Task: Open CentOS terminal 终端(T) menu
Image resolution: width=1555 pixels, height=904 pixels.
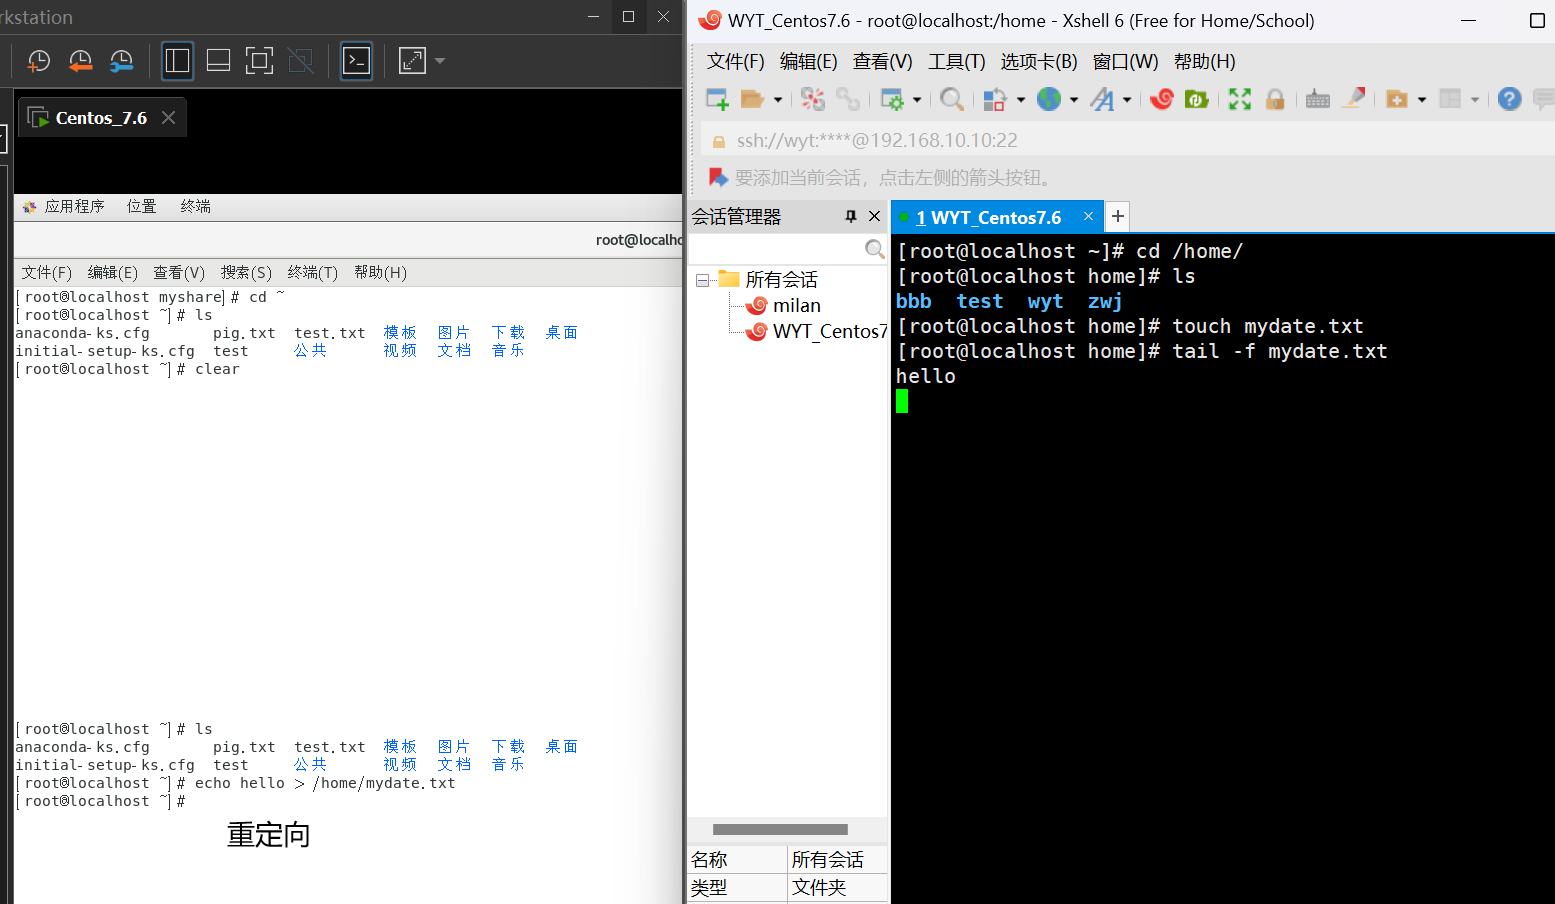Action: click(x=313, y=272)
